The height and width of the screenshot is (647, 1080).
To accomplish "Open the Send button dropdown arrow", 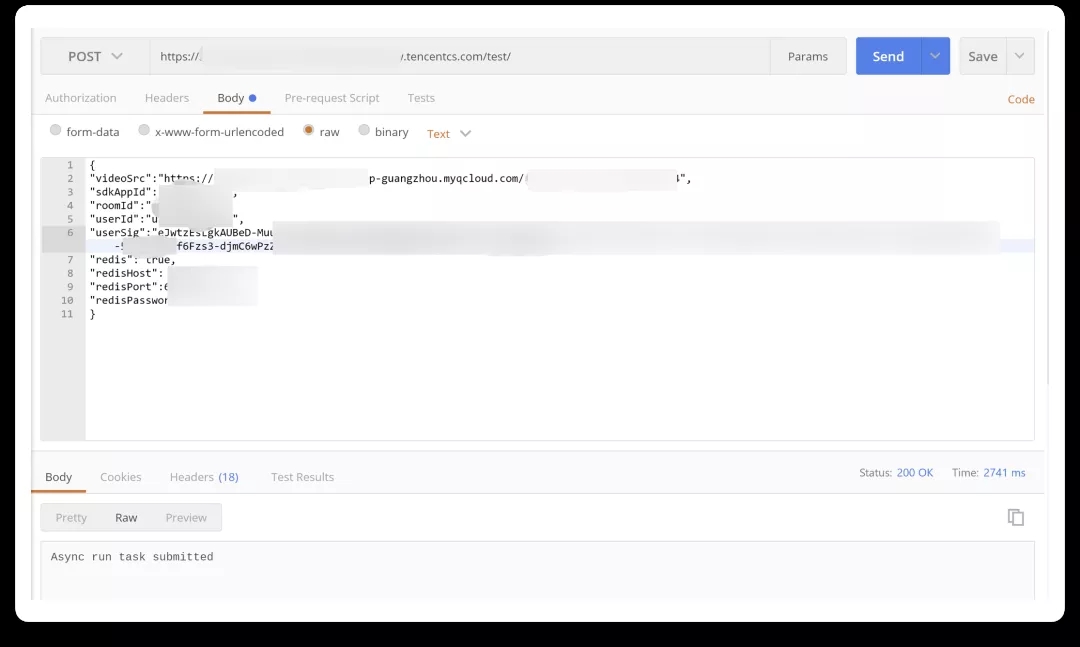I will pos(935,56).
